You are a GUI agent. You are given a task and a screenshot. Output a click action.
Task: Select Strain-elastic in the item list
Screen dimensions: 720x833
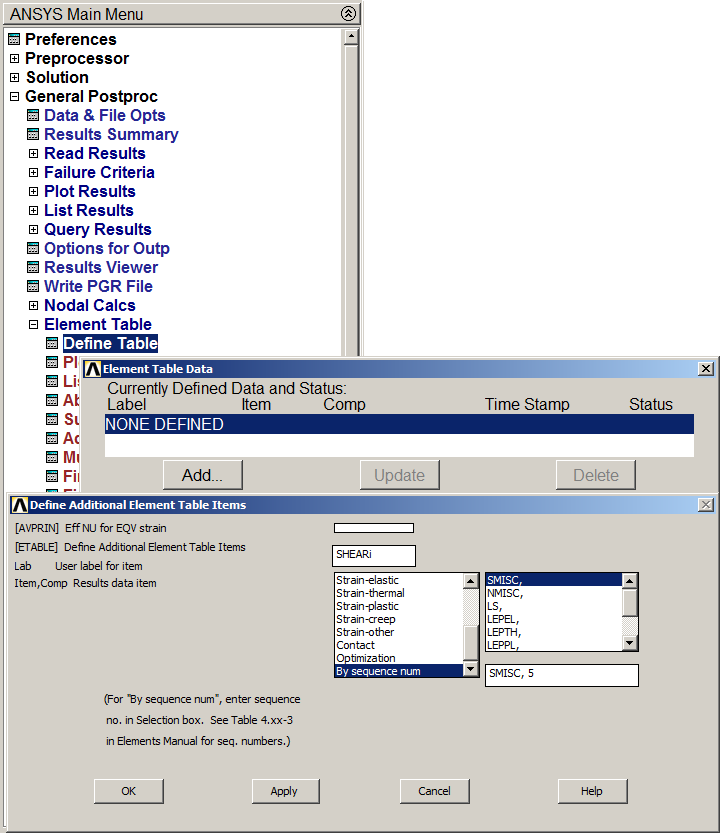pos(367,580)
